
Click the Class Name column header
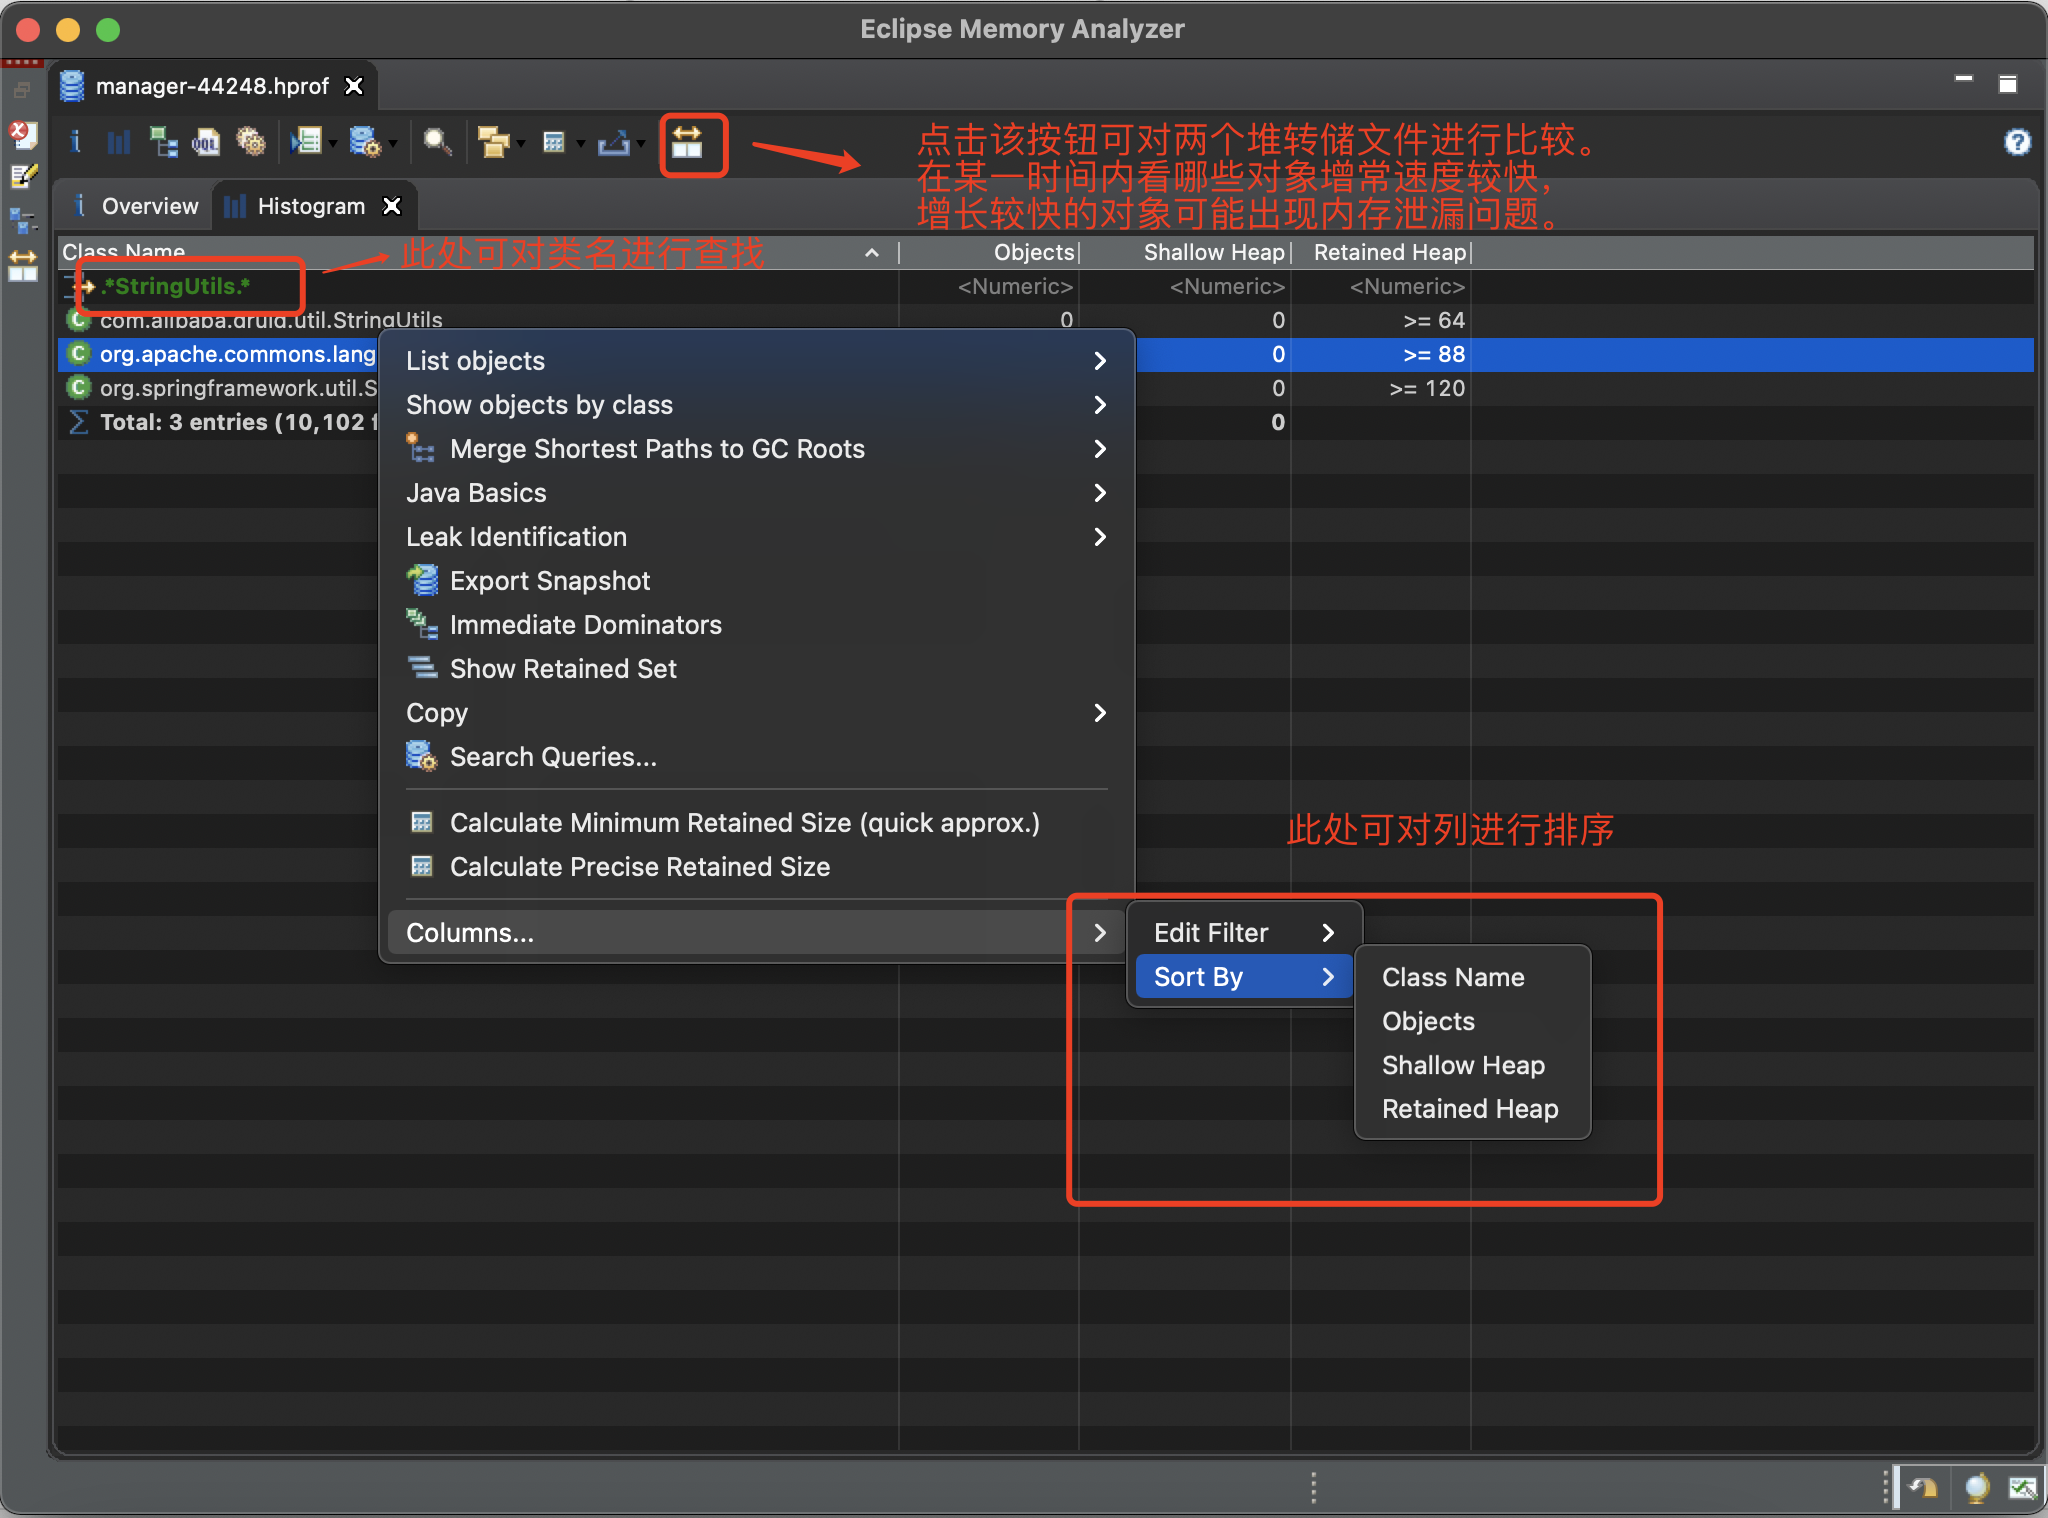[478, 252]
